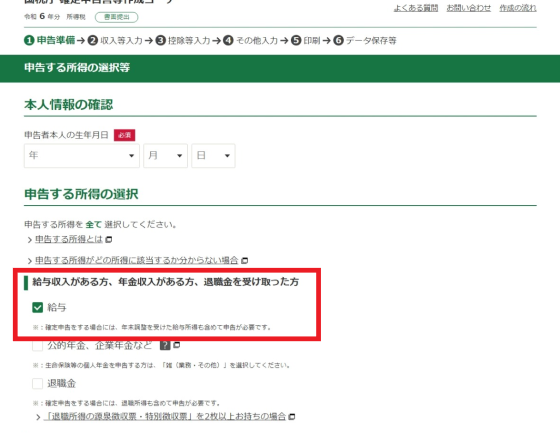Click external-window icon after 申告する所得とは
This screenshot has width=560, height=433.
[x=109, y=239]
